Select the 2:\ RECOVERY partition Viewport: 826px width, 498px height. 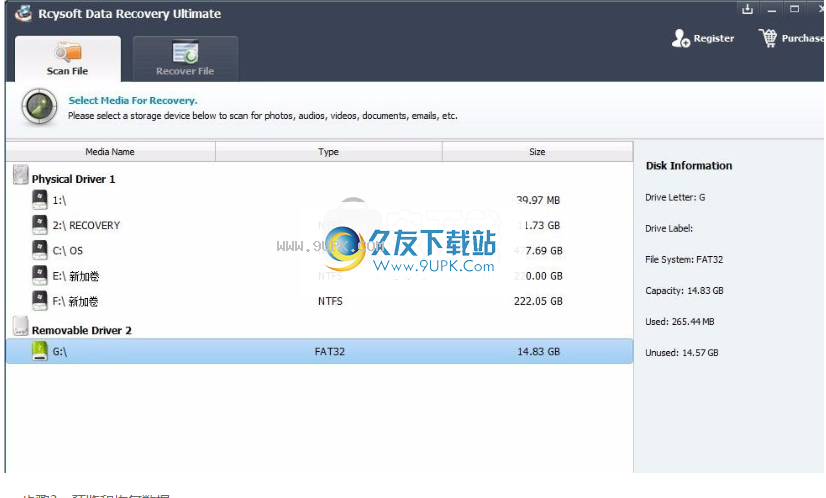tap(319, 226)
